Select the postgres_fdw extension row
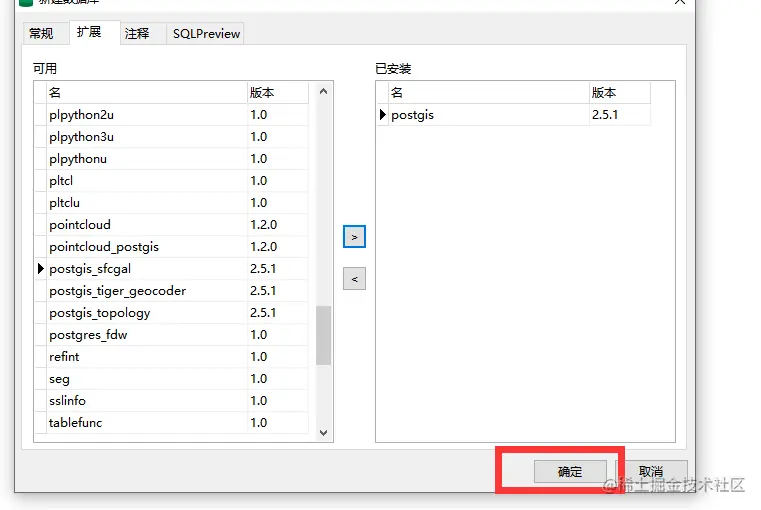This screenshot has height=510, width=761. click(x=171, y=335)
